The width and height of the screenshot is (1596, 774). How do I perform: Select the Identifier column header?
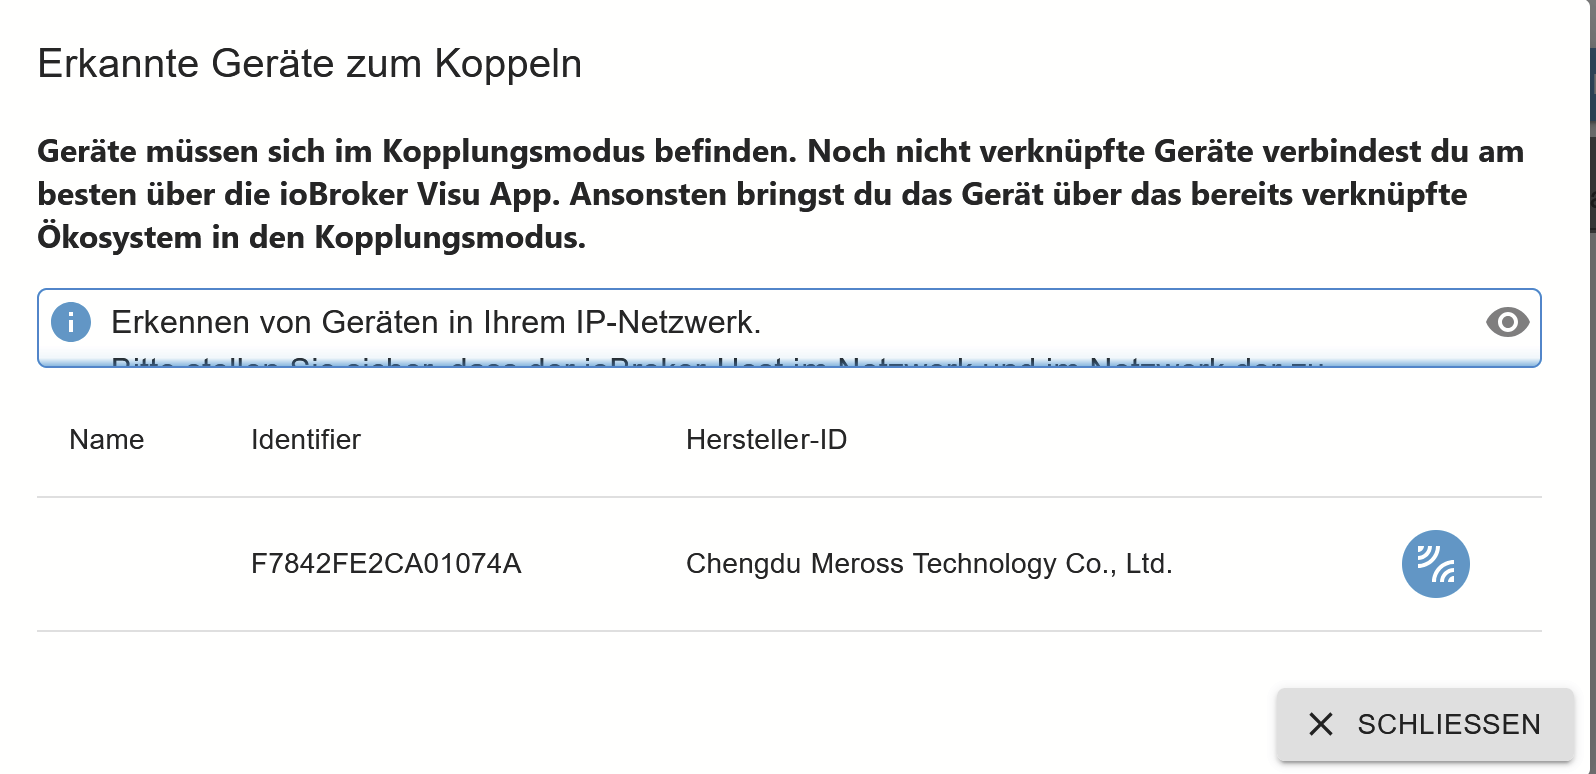coord(306,440)
